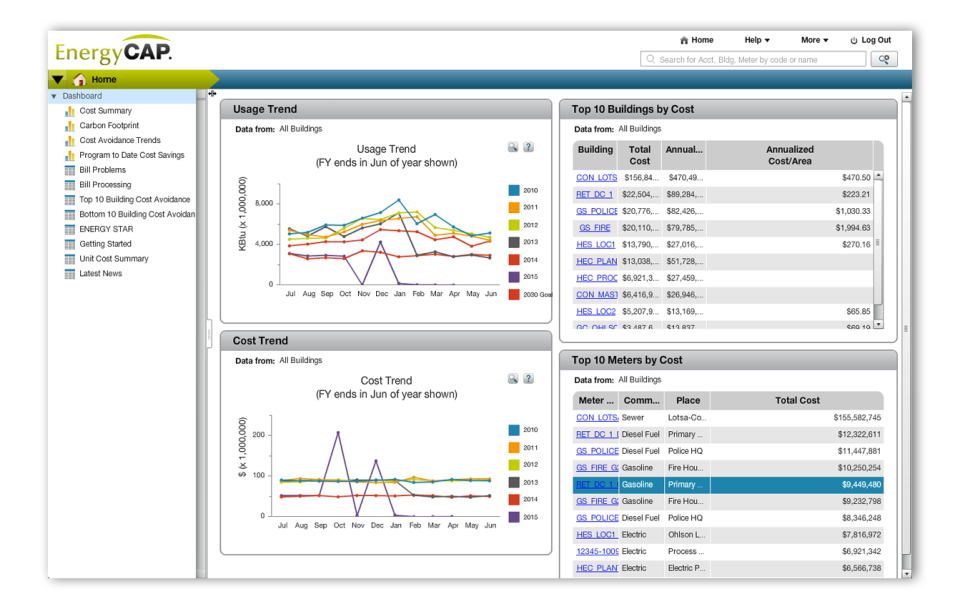Click the black triangle menu in navigation bar
Viewport: 960px width, 609px height.
[x=58, y=80]
